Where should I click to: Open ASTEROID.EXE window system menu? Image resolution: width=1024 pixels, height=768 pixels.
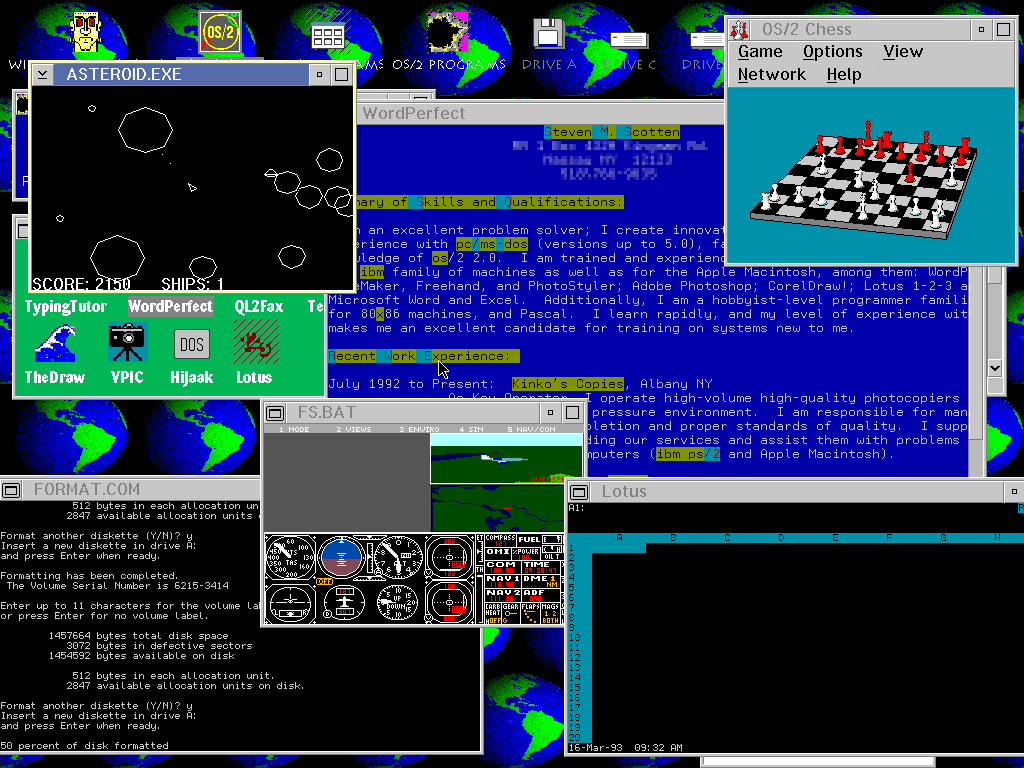click(x=43, y=74)
